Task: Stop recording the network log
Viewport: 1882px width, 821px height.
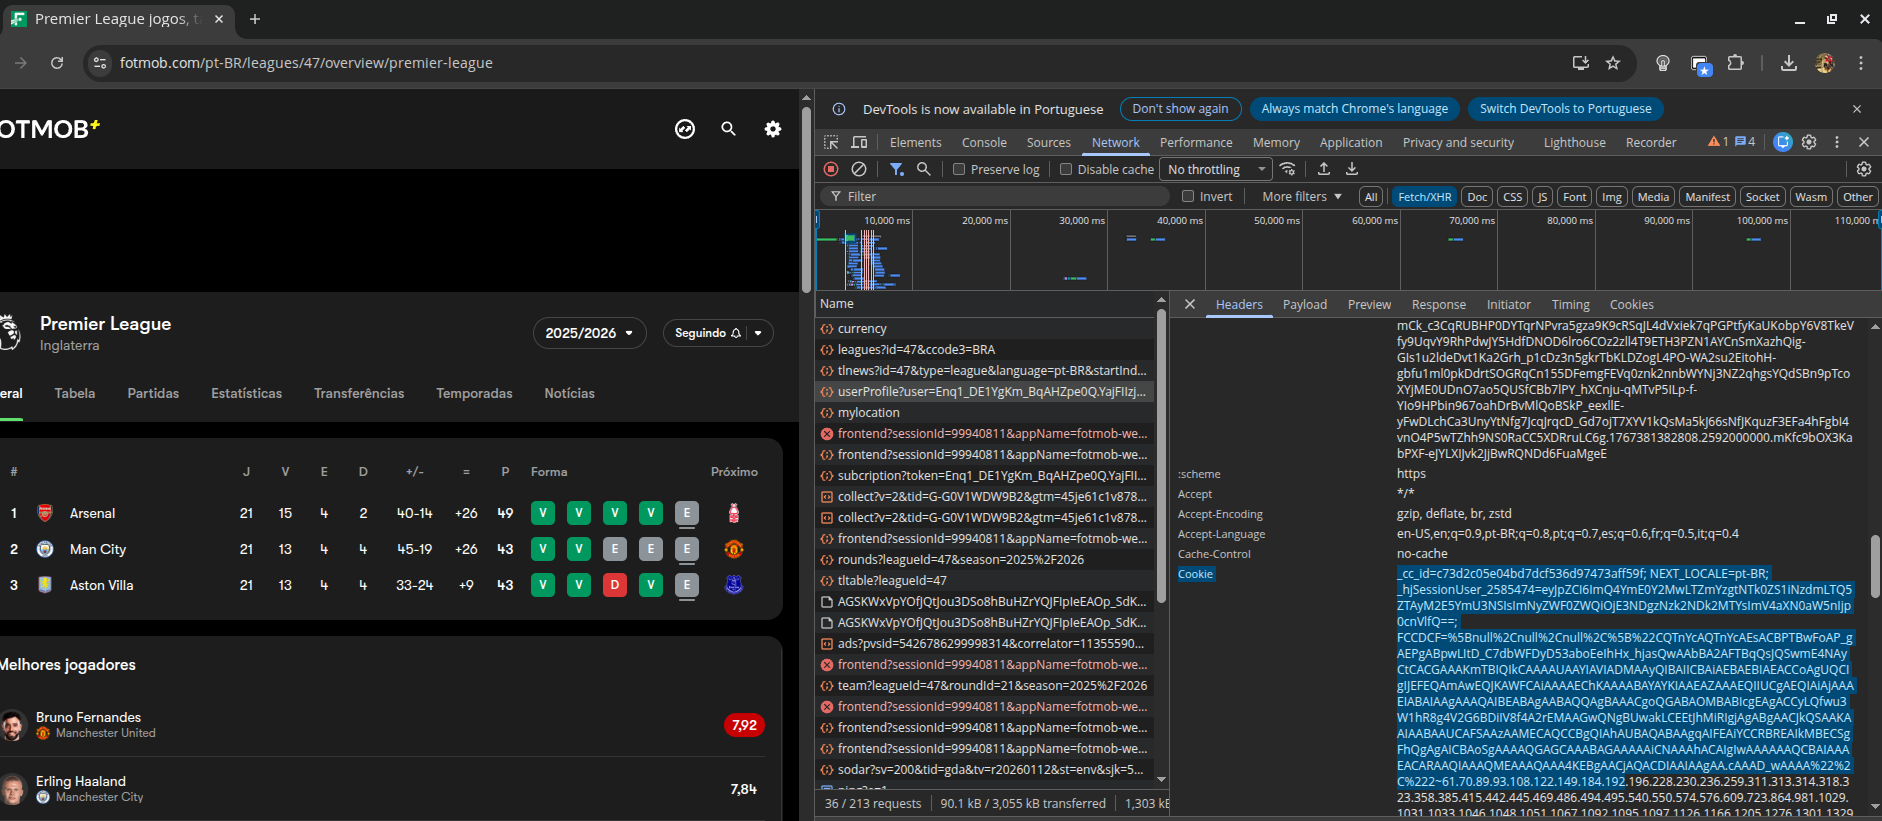Action: click(831, 169)
